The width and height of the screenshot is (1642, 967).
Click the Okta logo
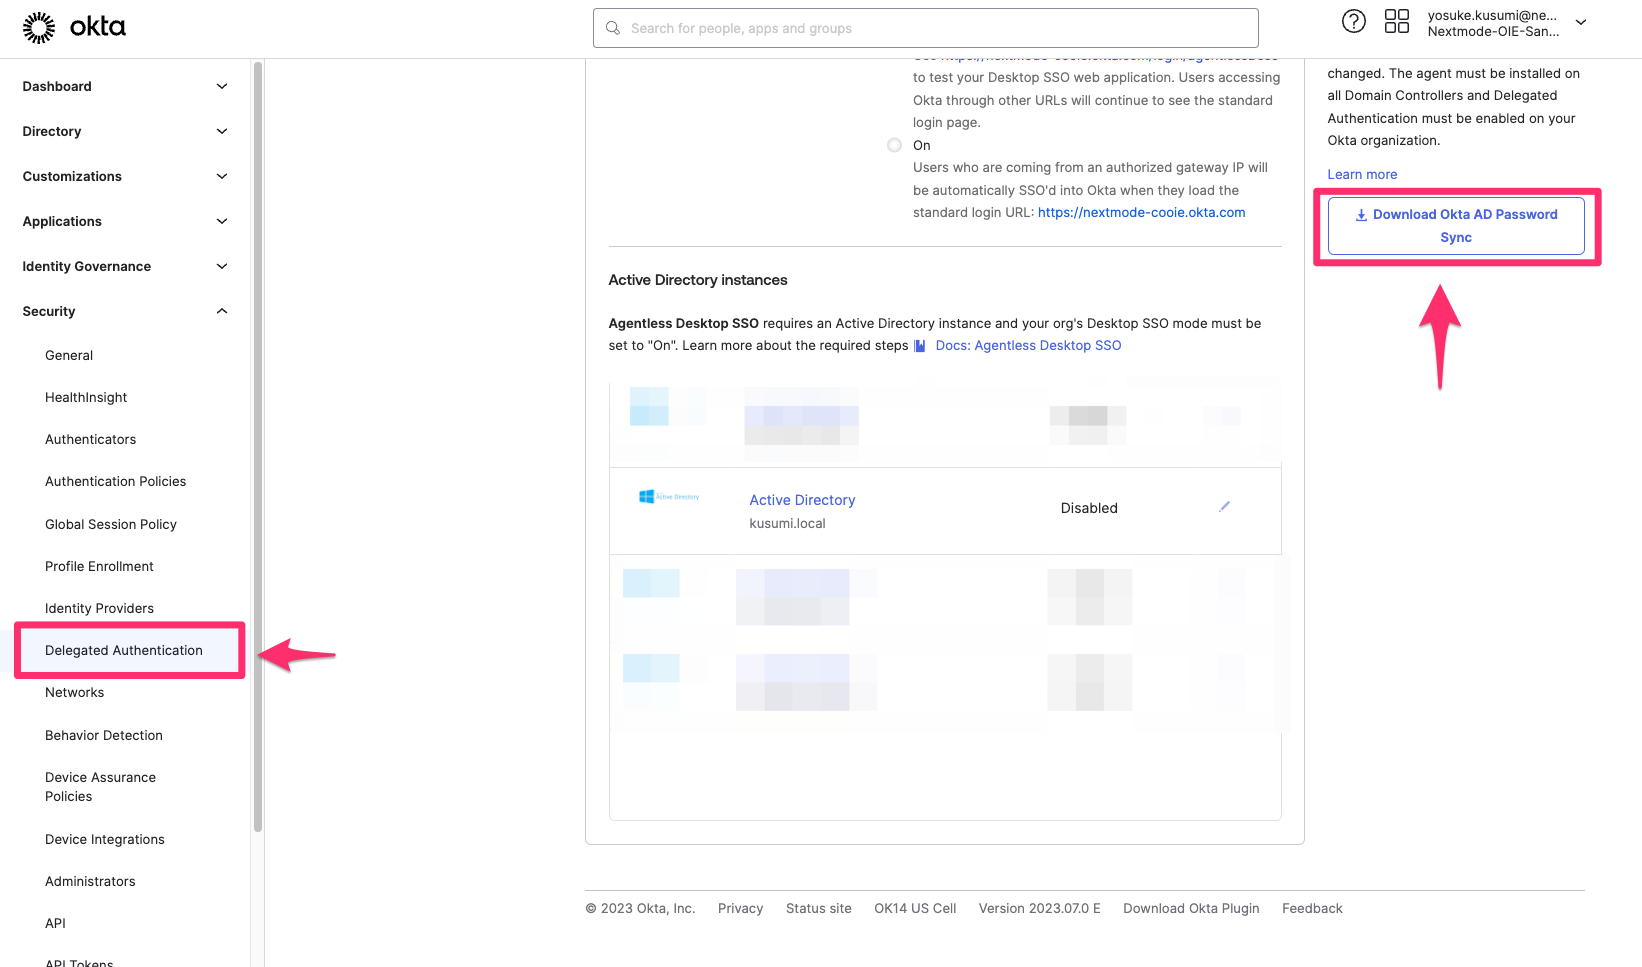pos(75,27)
